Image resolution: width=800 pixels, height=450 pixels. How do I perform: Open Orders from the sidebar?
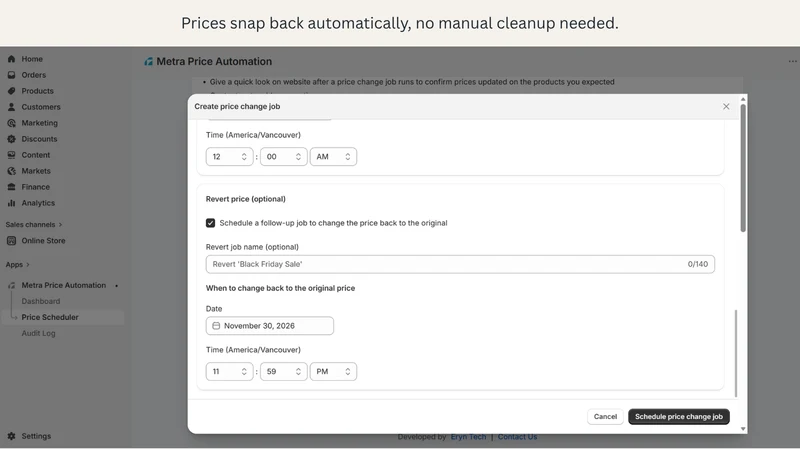34,75
